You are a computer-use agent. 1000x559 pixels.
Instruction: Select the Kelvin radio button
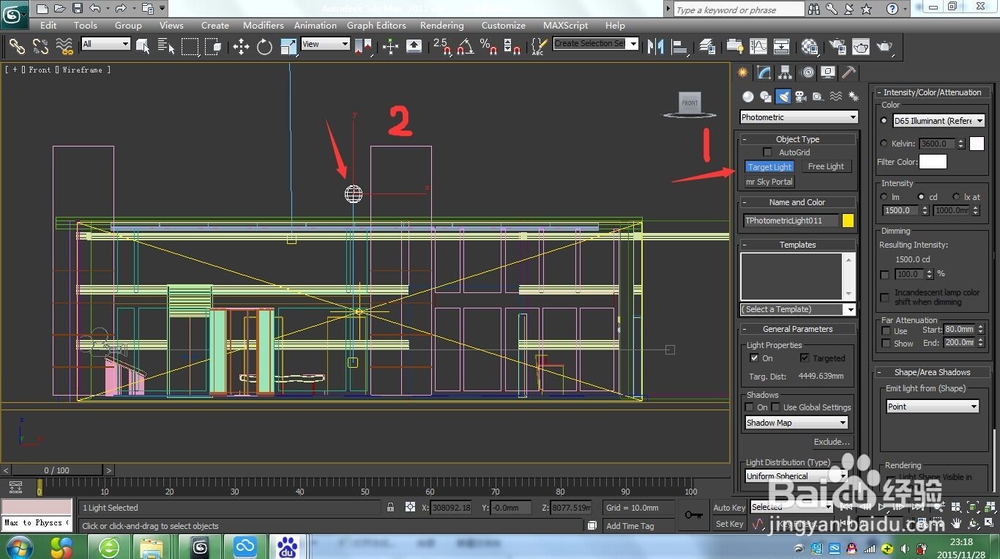pos(884,143)
